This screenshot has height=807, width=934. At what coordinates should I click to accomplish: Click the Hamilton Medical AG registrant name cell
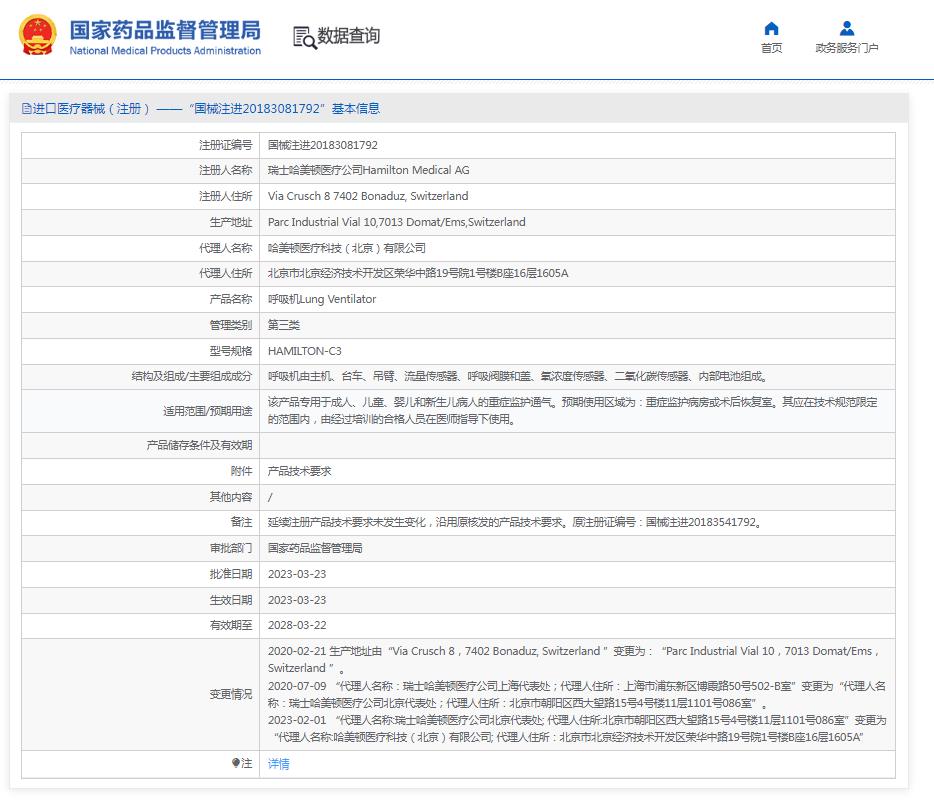(x=368, y=171)
